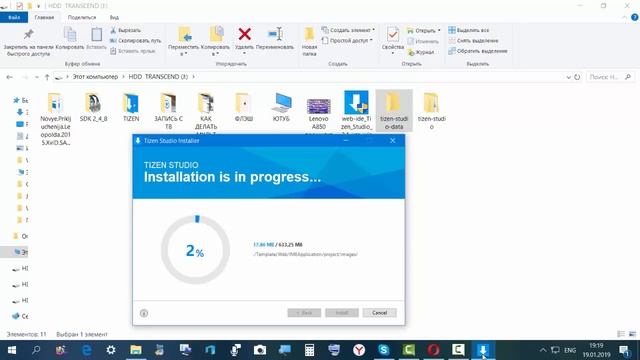Click the Pin to Quick Access icon

pos(28,35)
